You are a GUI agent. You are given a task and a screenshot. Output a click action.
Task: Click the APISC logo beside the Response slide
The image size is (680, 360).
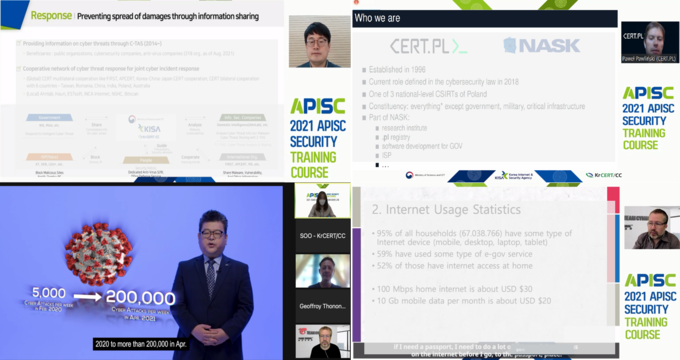pyautogui.click(x=317, y=106)
